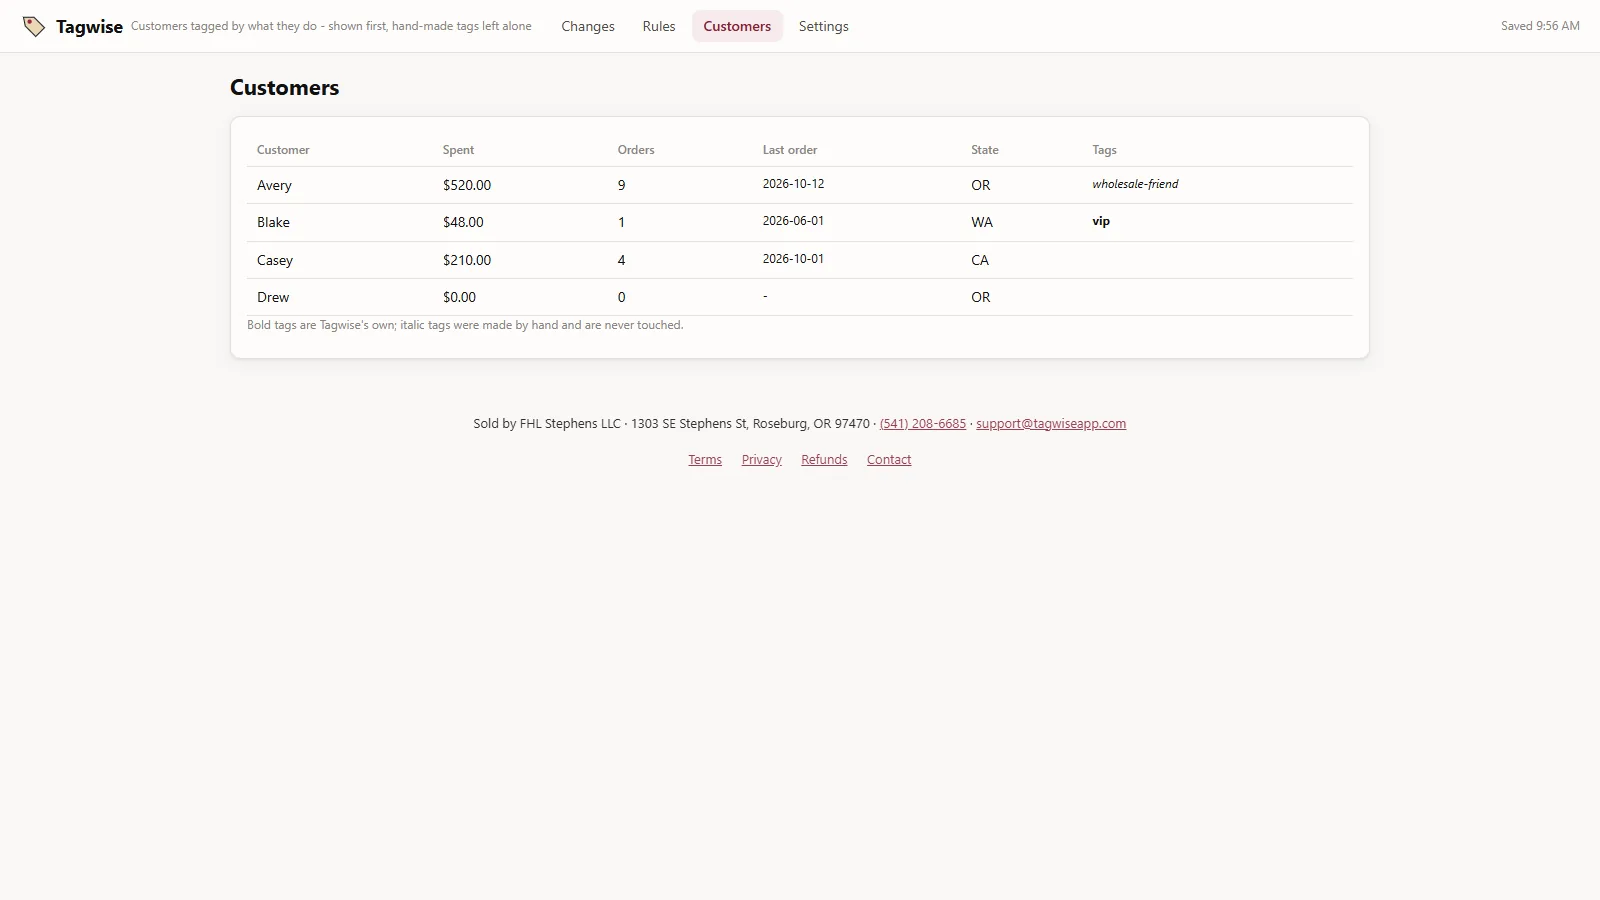Image resolution: width=1600 pixels, height=900 pixels.
Task: Select customer Drew in the table
Action: coord(273,297)
